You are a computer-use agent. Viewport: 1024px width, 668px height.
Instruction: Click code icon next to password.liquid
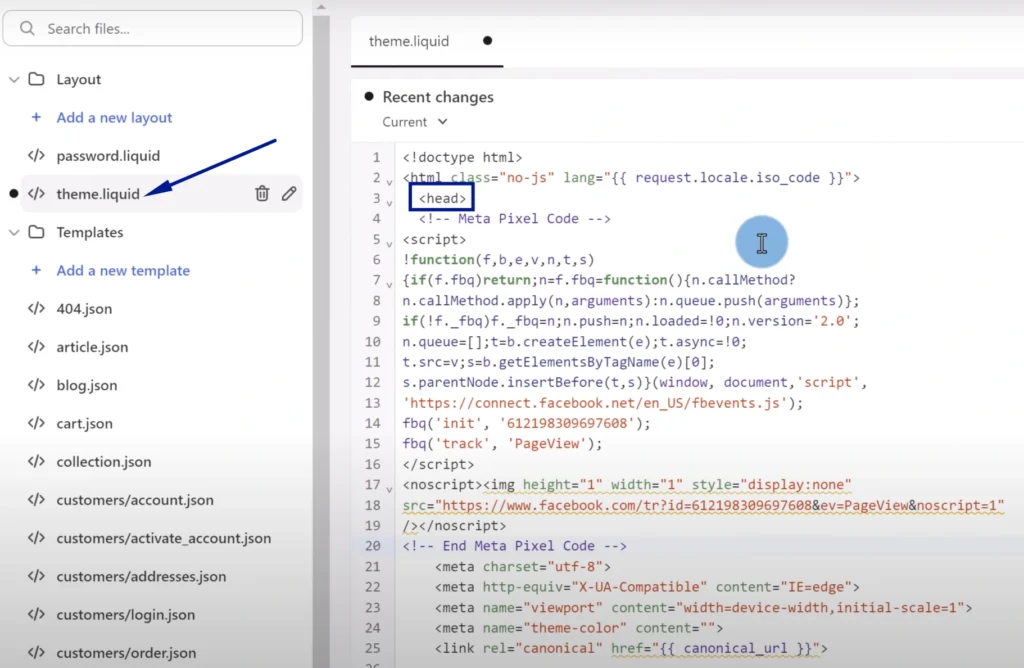pos(36,156)
